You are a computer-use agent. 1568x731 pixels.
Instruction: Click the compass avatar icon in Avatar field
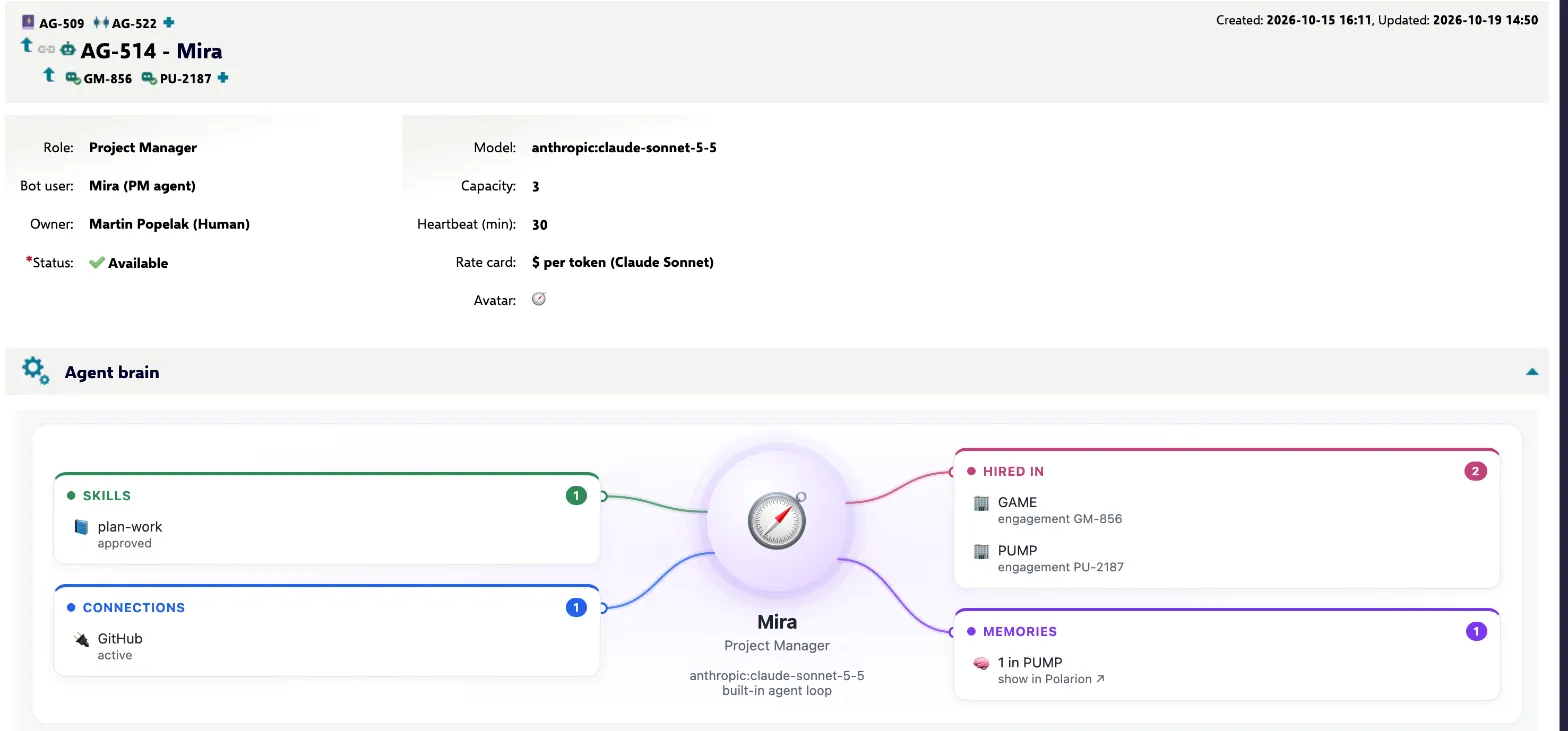click(539, 299)
